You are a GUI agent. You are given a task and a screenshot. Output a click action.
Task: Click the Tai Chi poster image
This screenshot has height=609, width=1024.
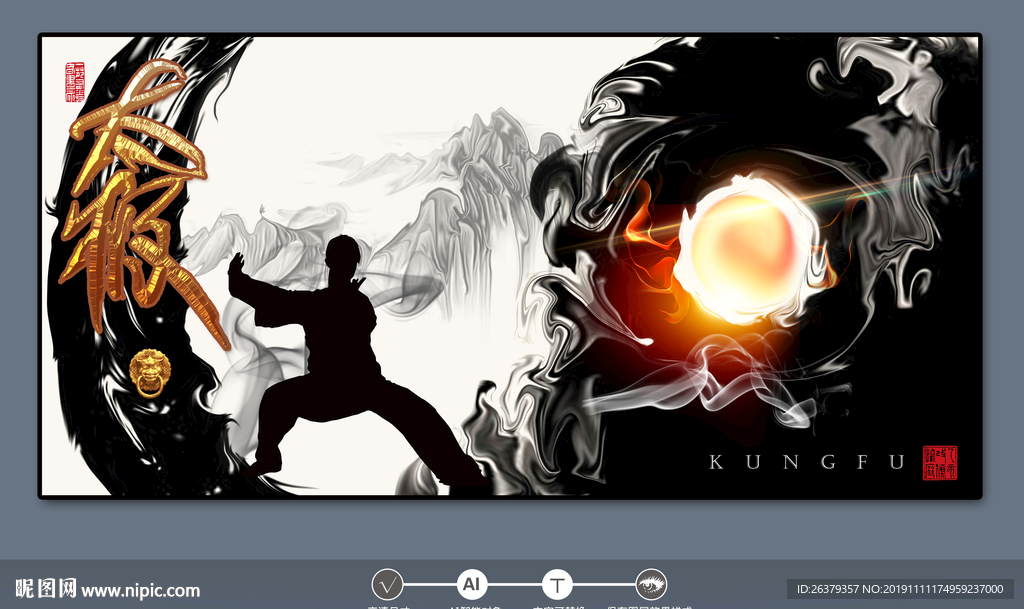coord(510,266)
